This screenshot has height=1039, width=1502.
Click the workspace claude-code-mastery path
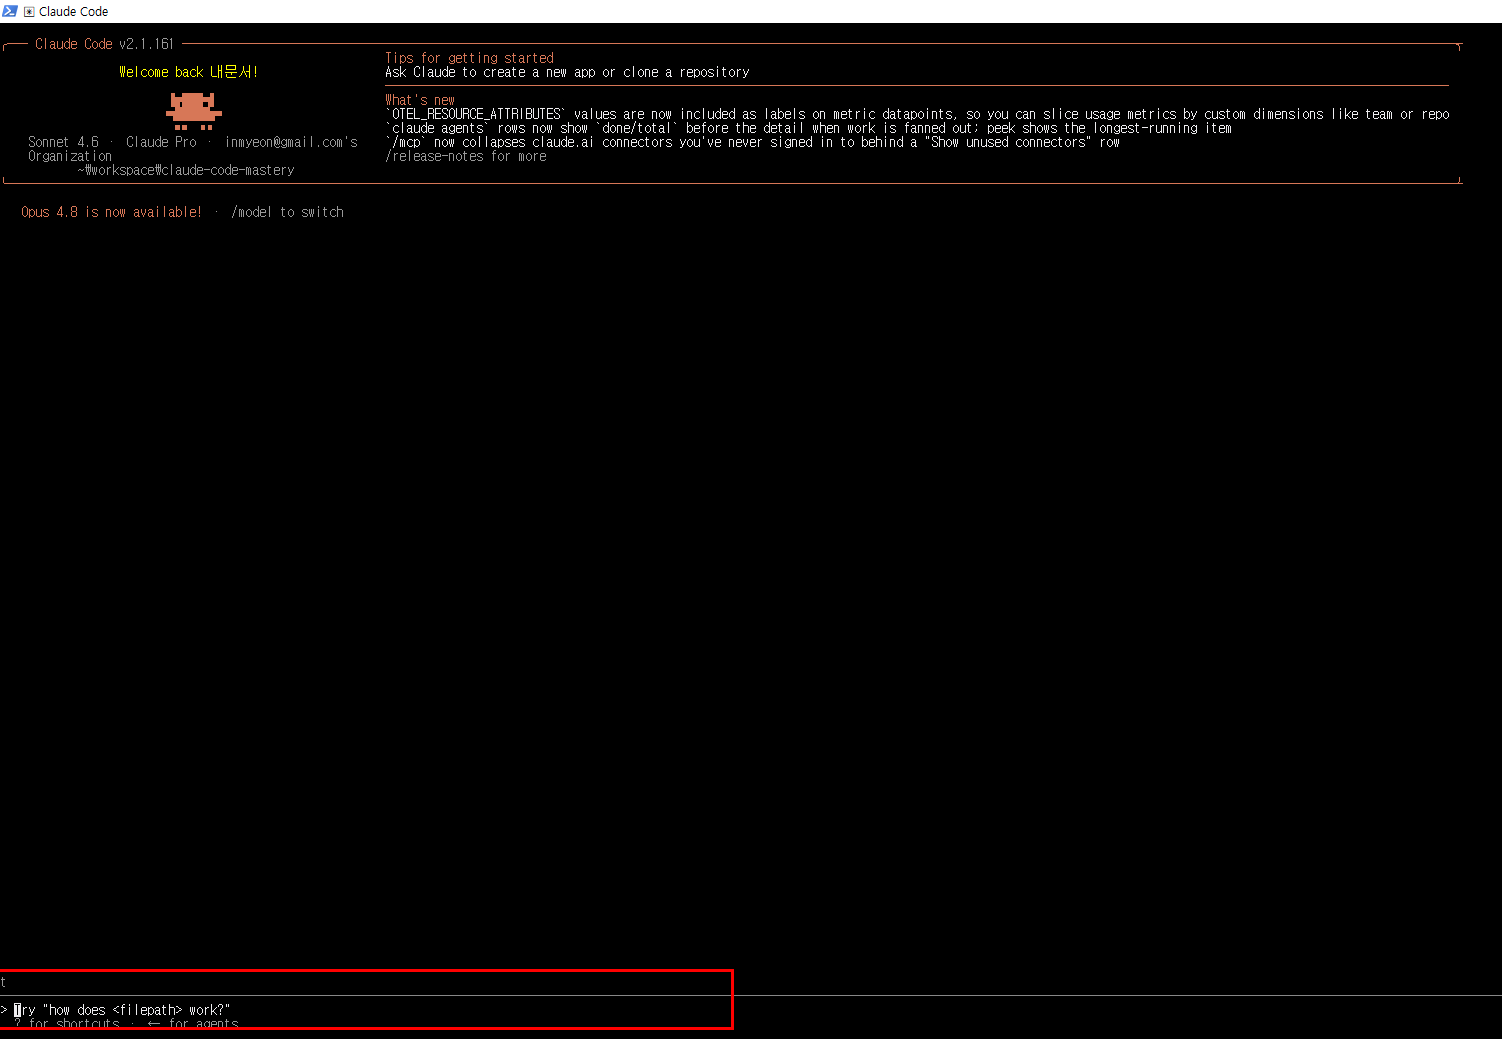point(186,170)
